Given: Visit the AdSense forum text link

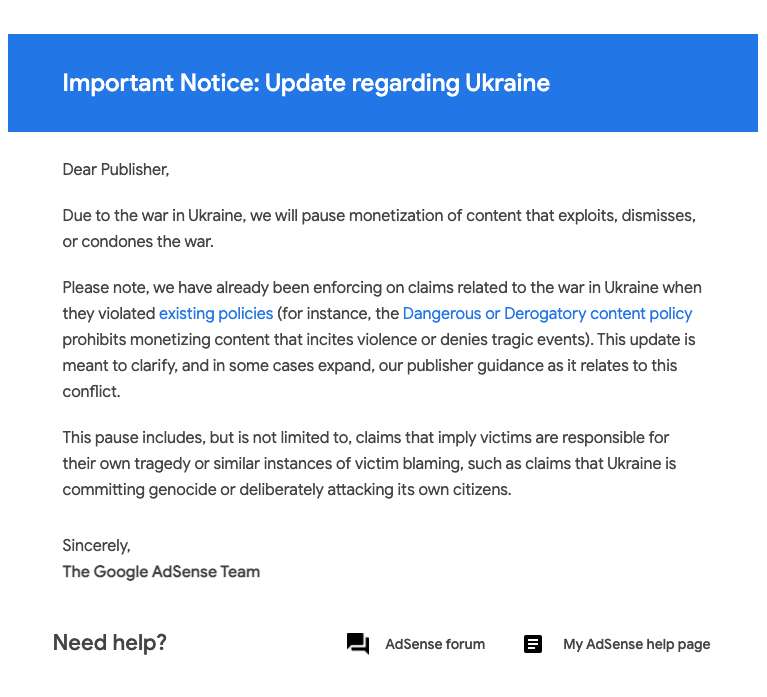Looking at the screenshot, I should tap(435, 644).
